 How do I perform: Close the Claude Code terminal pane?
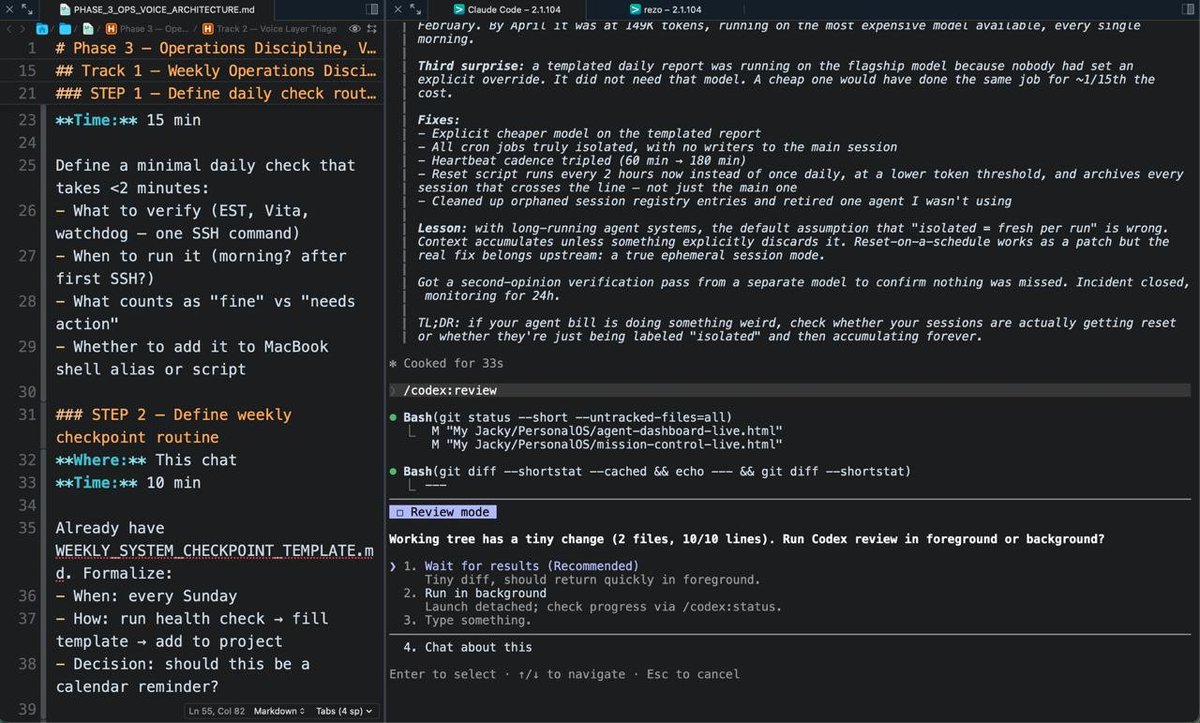pos(396,8)
